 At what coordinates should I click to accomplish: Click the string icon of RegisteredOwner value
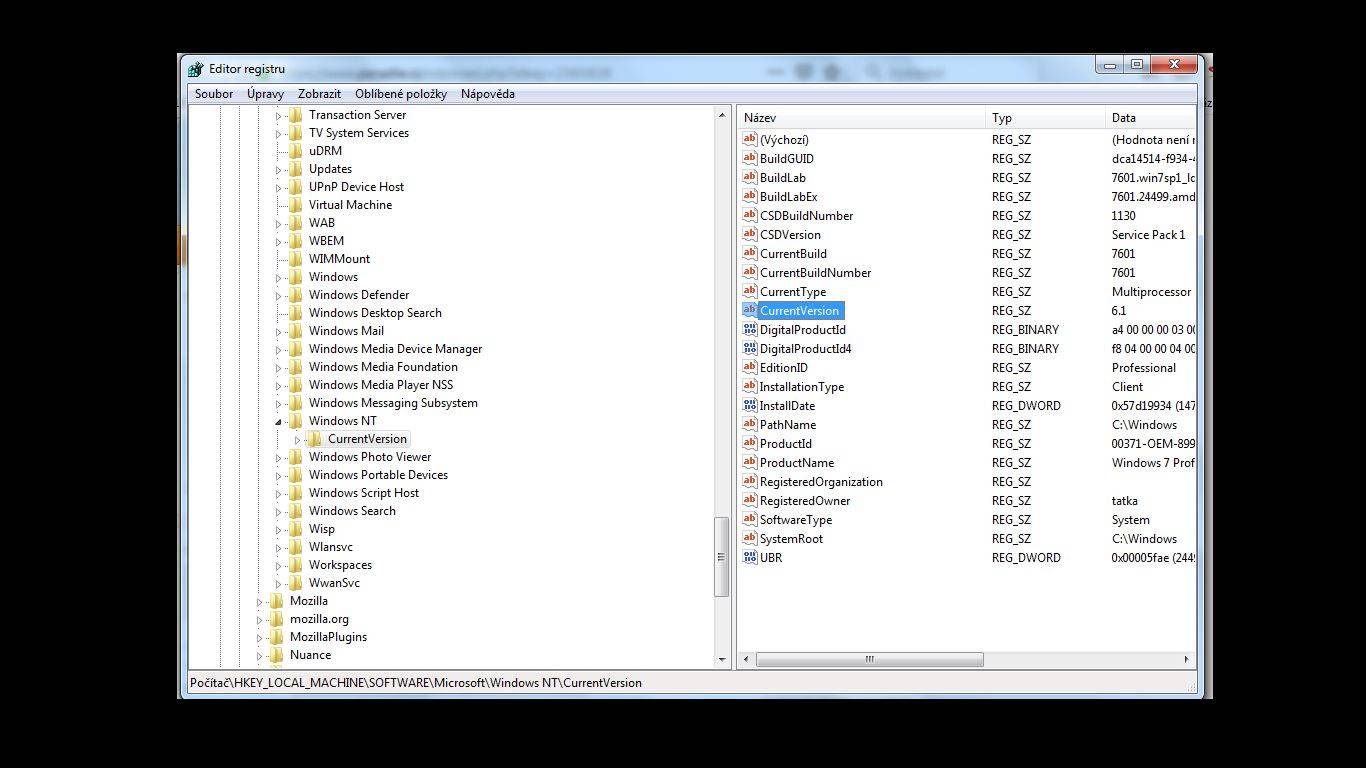(750, 500)
